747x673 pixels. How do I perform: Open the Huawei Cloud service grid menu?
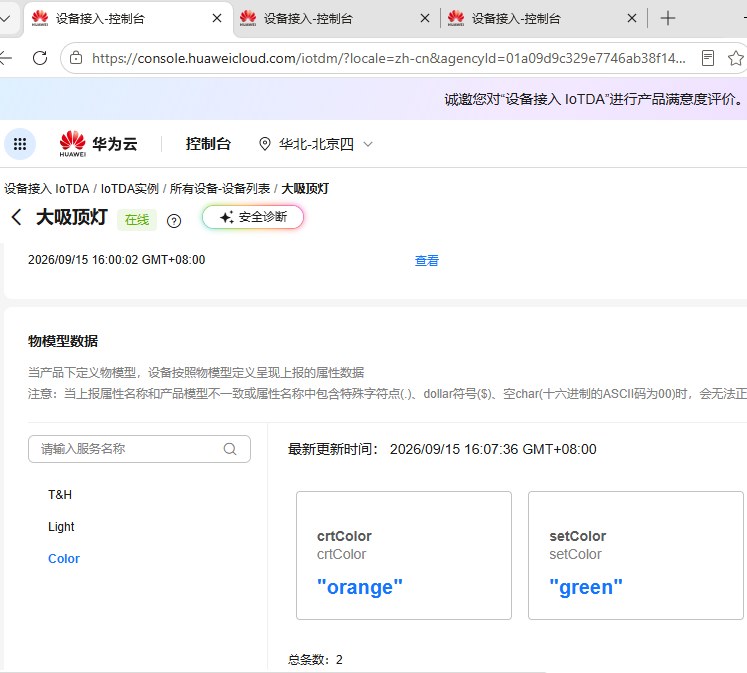pyautogui.click(x=20, y=144)
